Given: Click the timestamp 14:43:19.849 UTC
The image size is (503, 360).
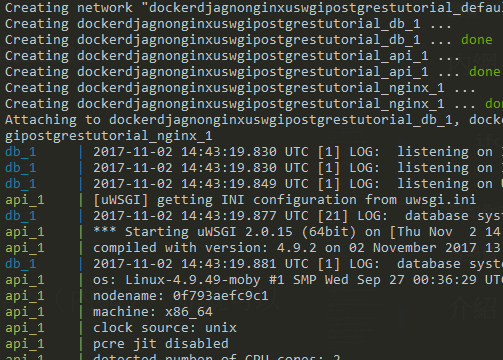Looking at the screenshot, I should click(244, 184).
